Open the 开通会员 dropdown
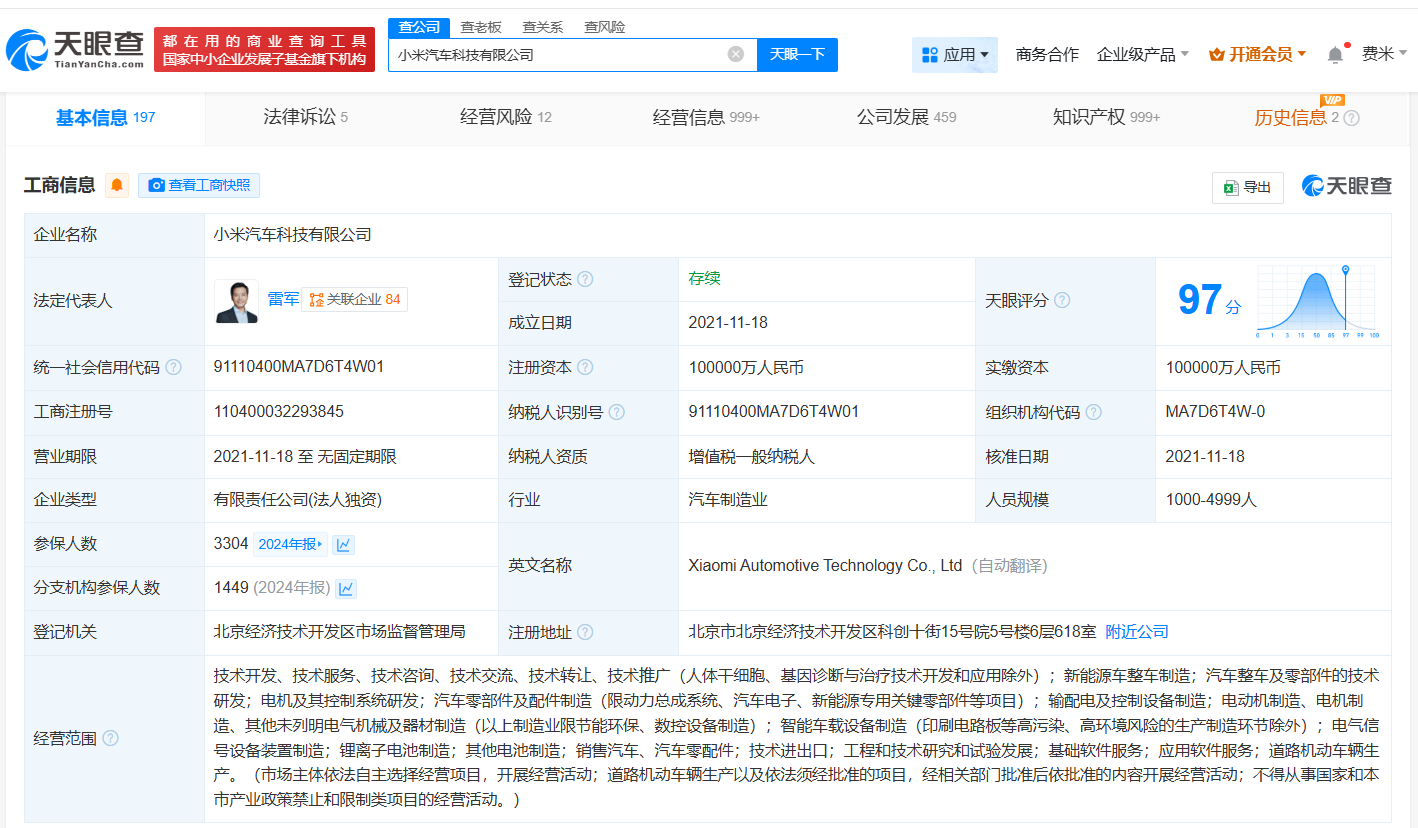 click(x=1258, y=55)
